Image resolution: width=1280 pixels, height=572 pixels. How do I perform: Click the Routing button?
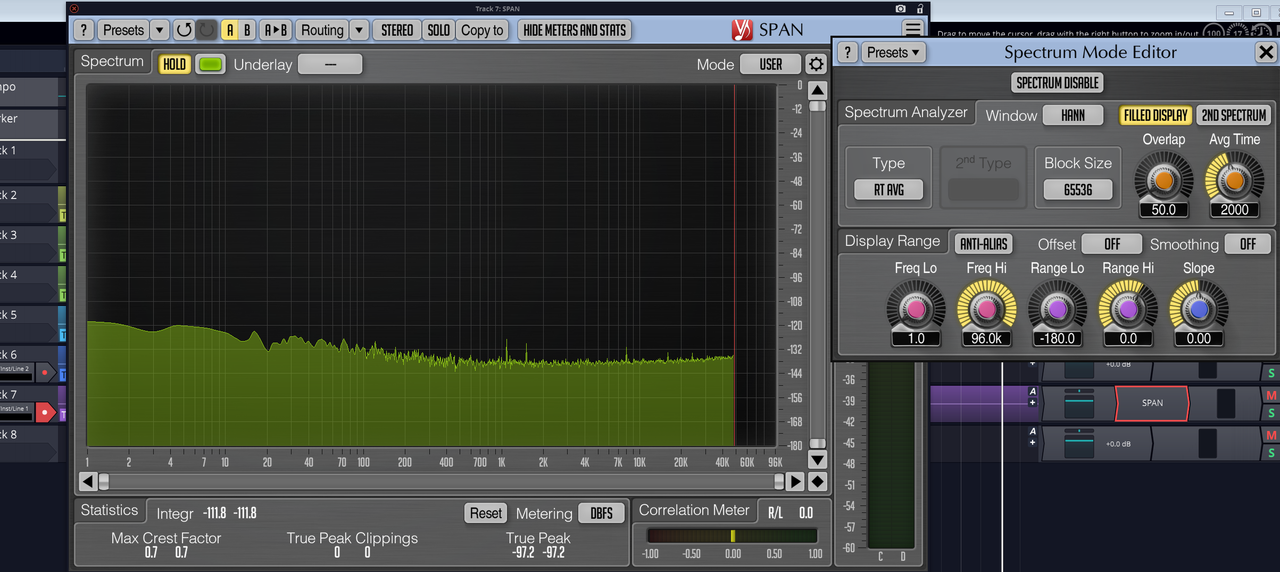322,30
